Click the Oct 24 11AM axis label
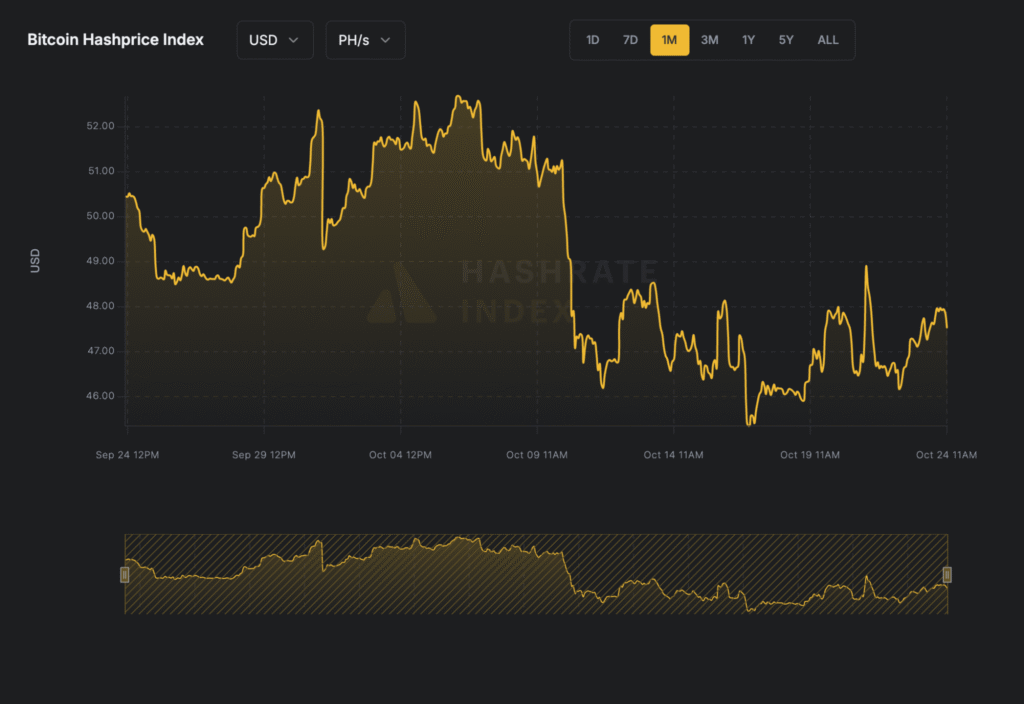Image resolution: width=1024 pixels, height=704 pixels. point(946,455)
